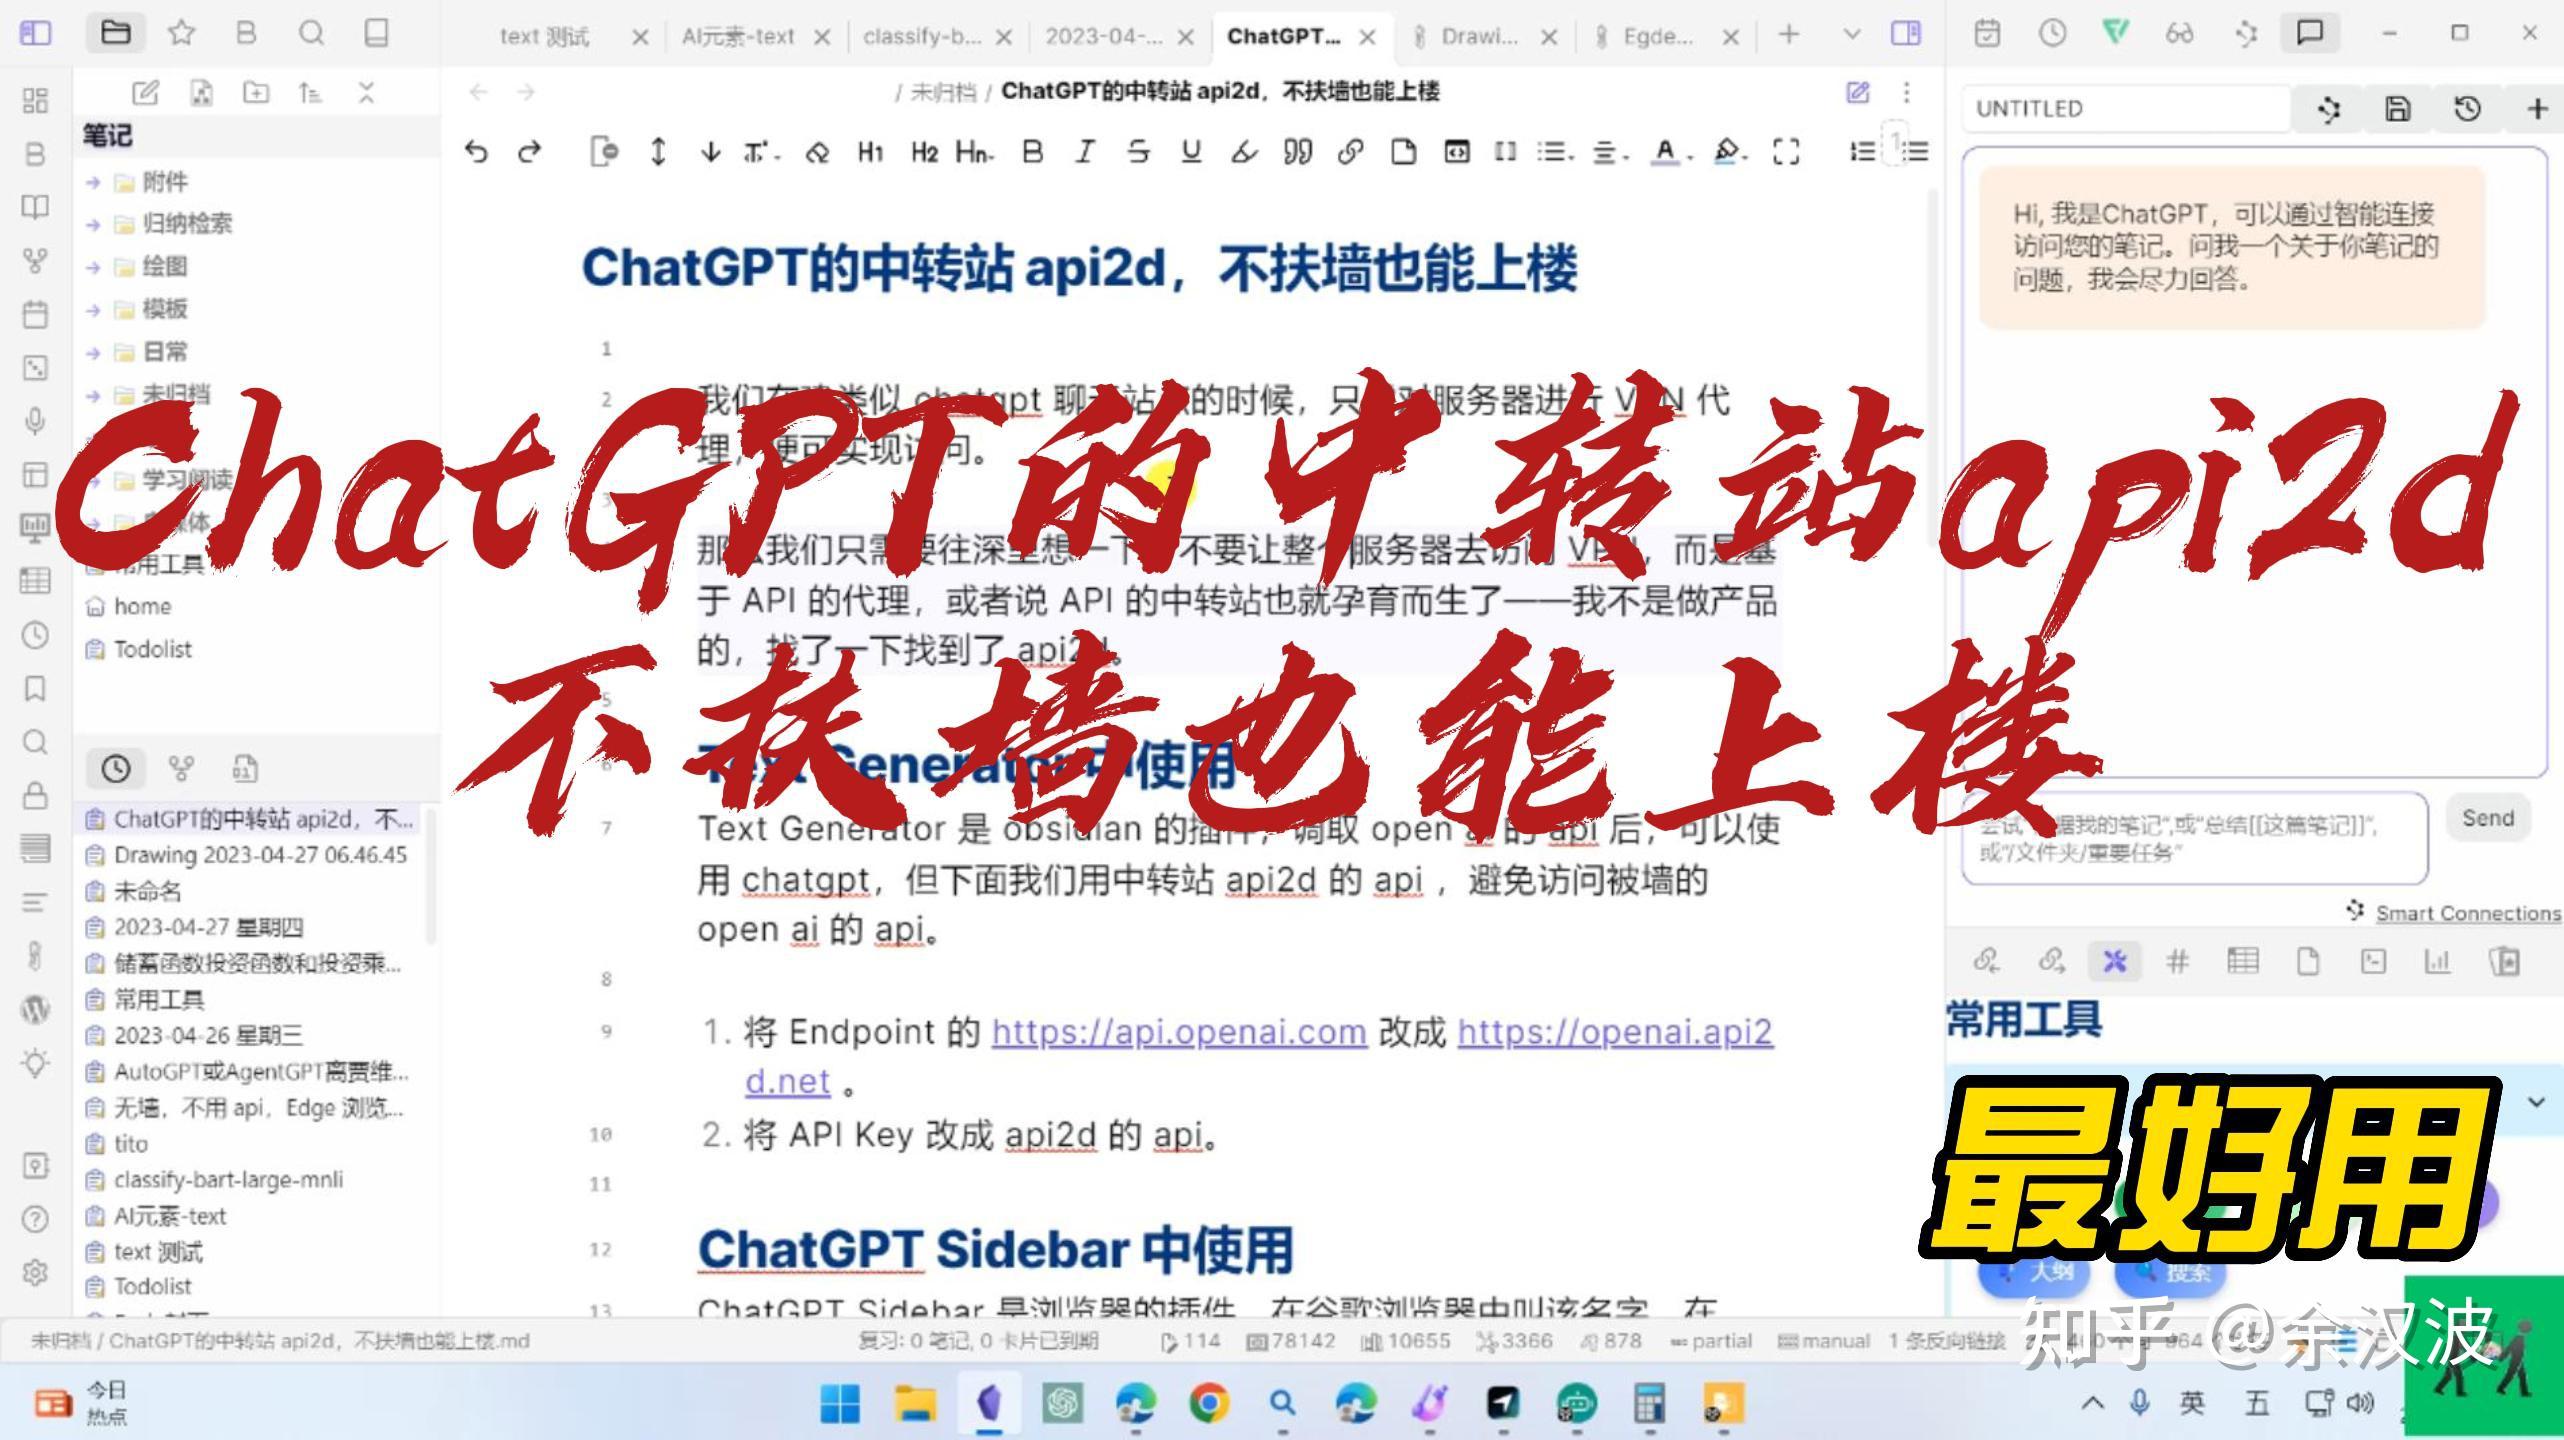Open the font color picker A icon
This screenshot has height=1440, width=2564.
pos(1664,152)
